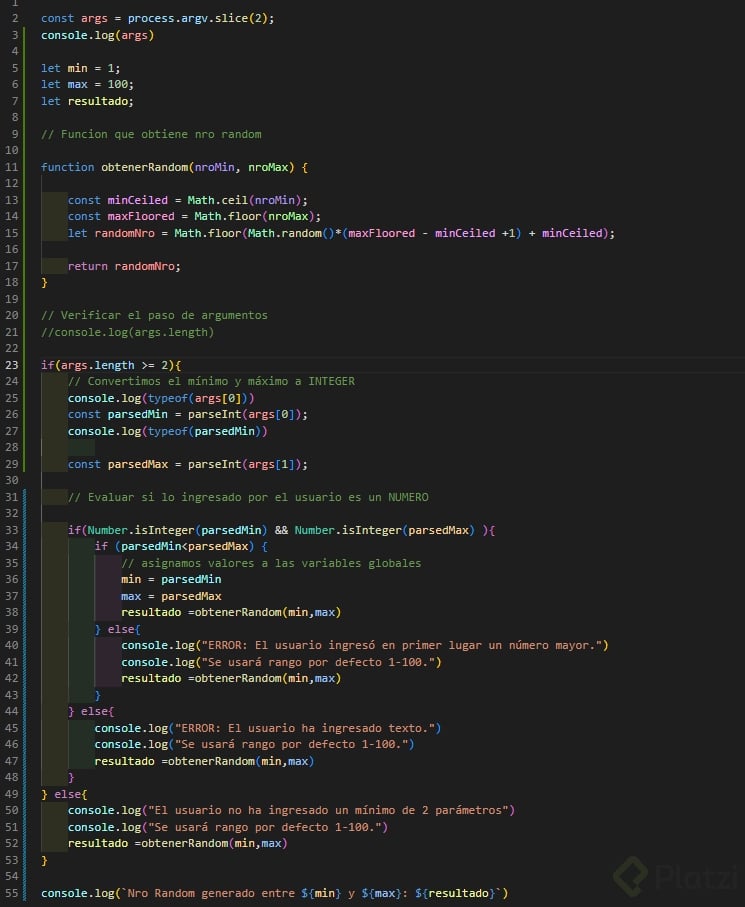The height and width of the screenshot is (907, 745).
Task: Click 'Number.isInteger(parsedMax)' on line 33
Action: (x=385, y=530)
